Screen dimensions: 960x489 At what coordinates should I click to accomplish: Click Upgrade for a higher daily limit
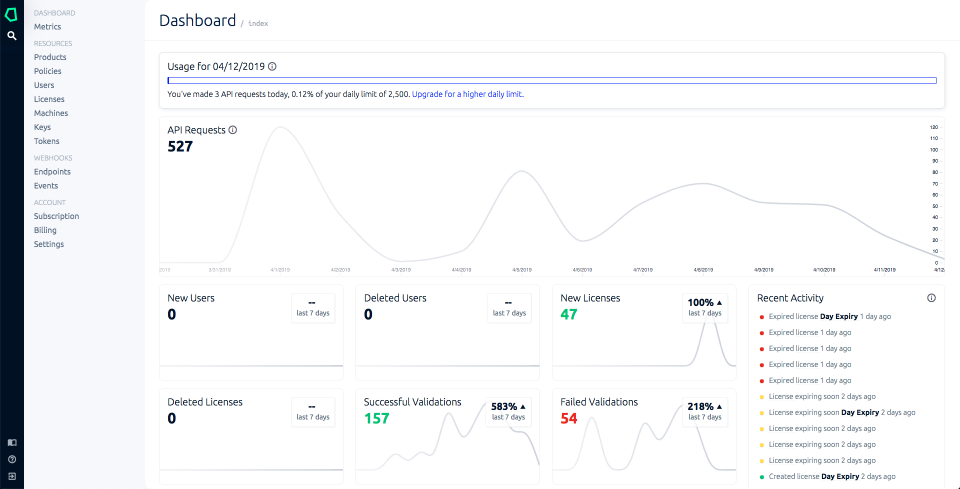pos(467,94)
